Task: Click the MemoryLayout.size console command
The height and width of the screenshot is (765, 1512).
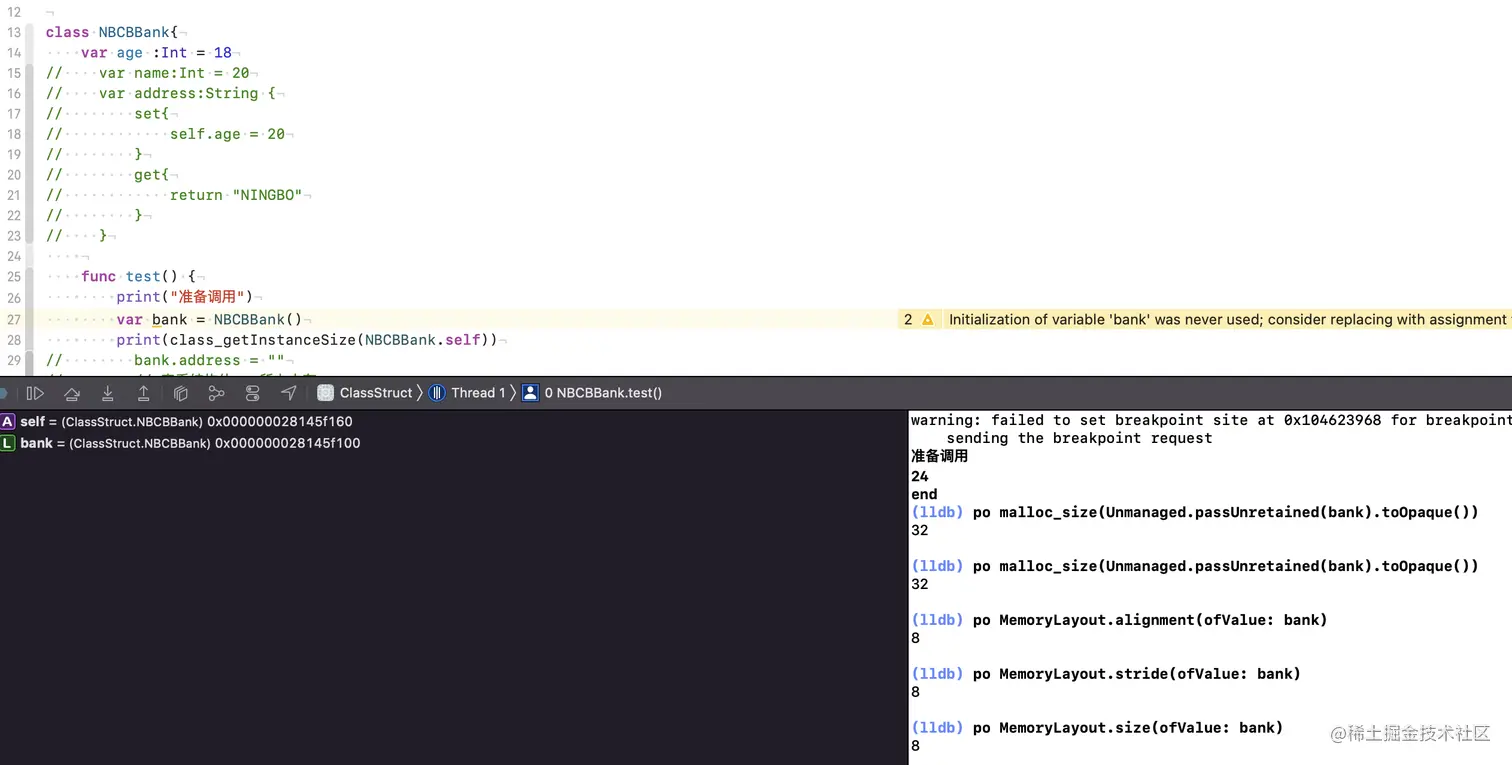Action: click(1097, 728)
